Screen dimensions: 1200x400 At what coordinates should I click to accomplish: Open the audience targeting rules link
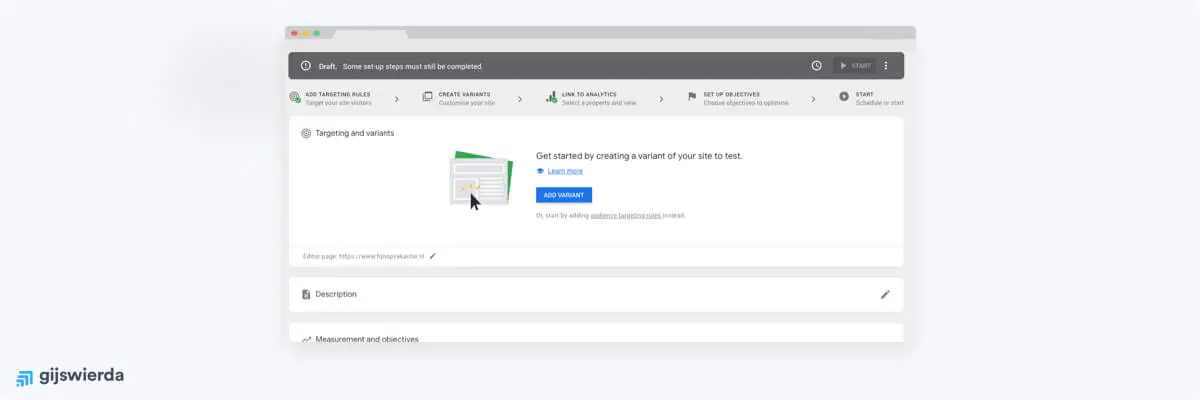point(624,215)
